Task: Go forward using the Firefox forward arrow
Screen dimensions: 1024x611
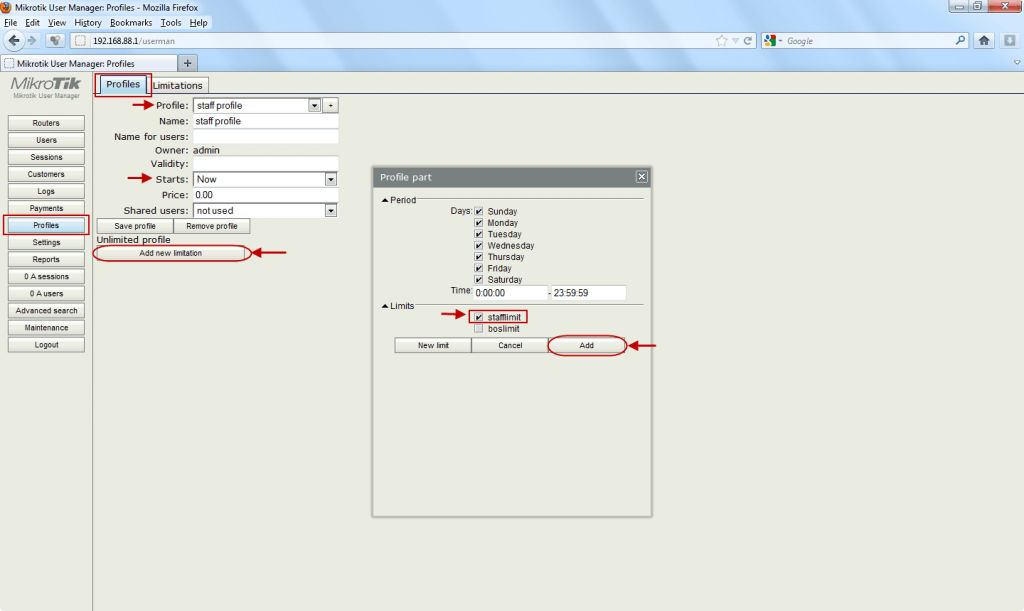Action: point(32,40)
